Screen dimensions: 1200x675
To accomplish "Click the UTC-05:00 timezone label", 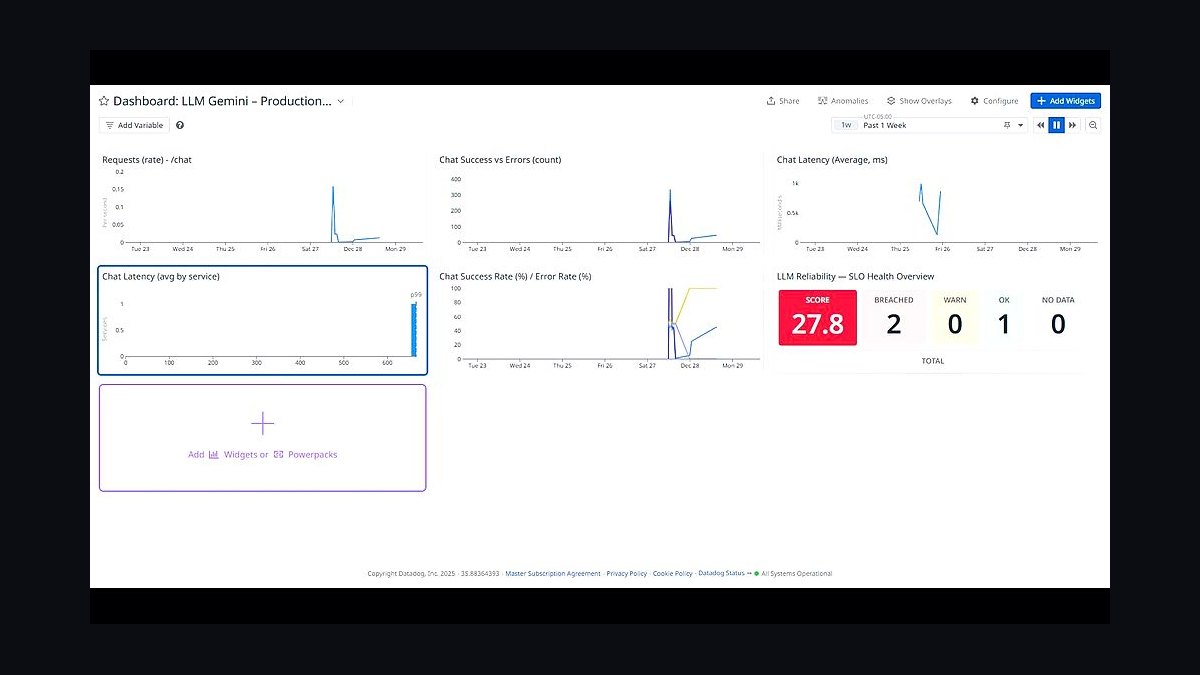I will click(x=876, y=117).
